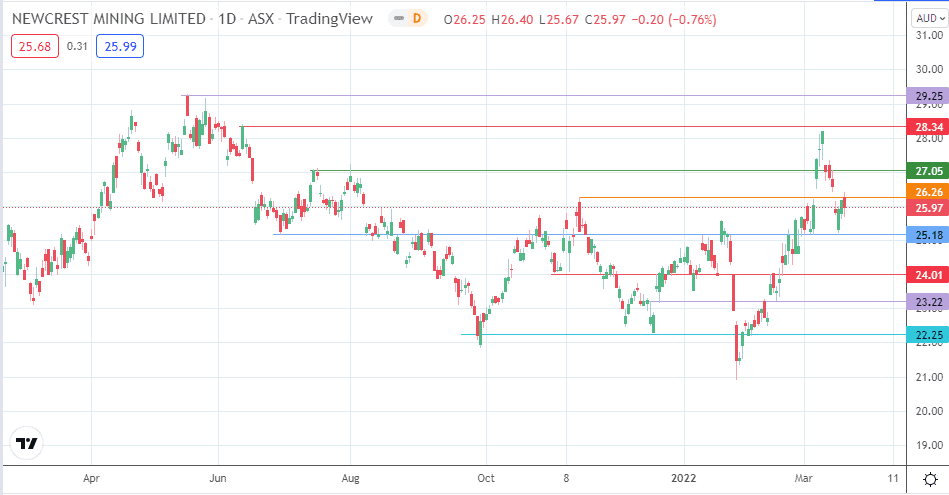
Task: Click the TradingView logo icon
Action: (27, 444)
